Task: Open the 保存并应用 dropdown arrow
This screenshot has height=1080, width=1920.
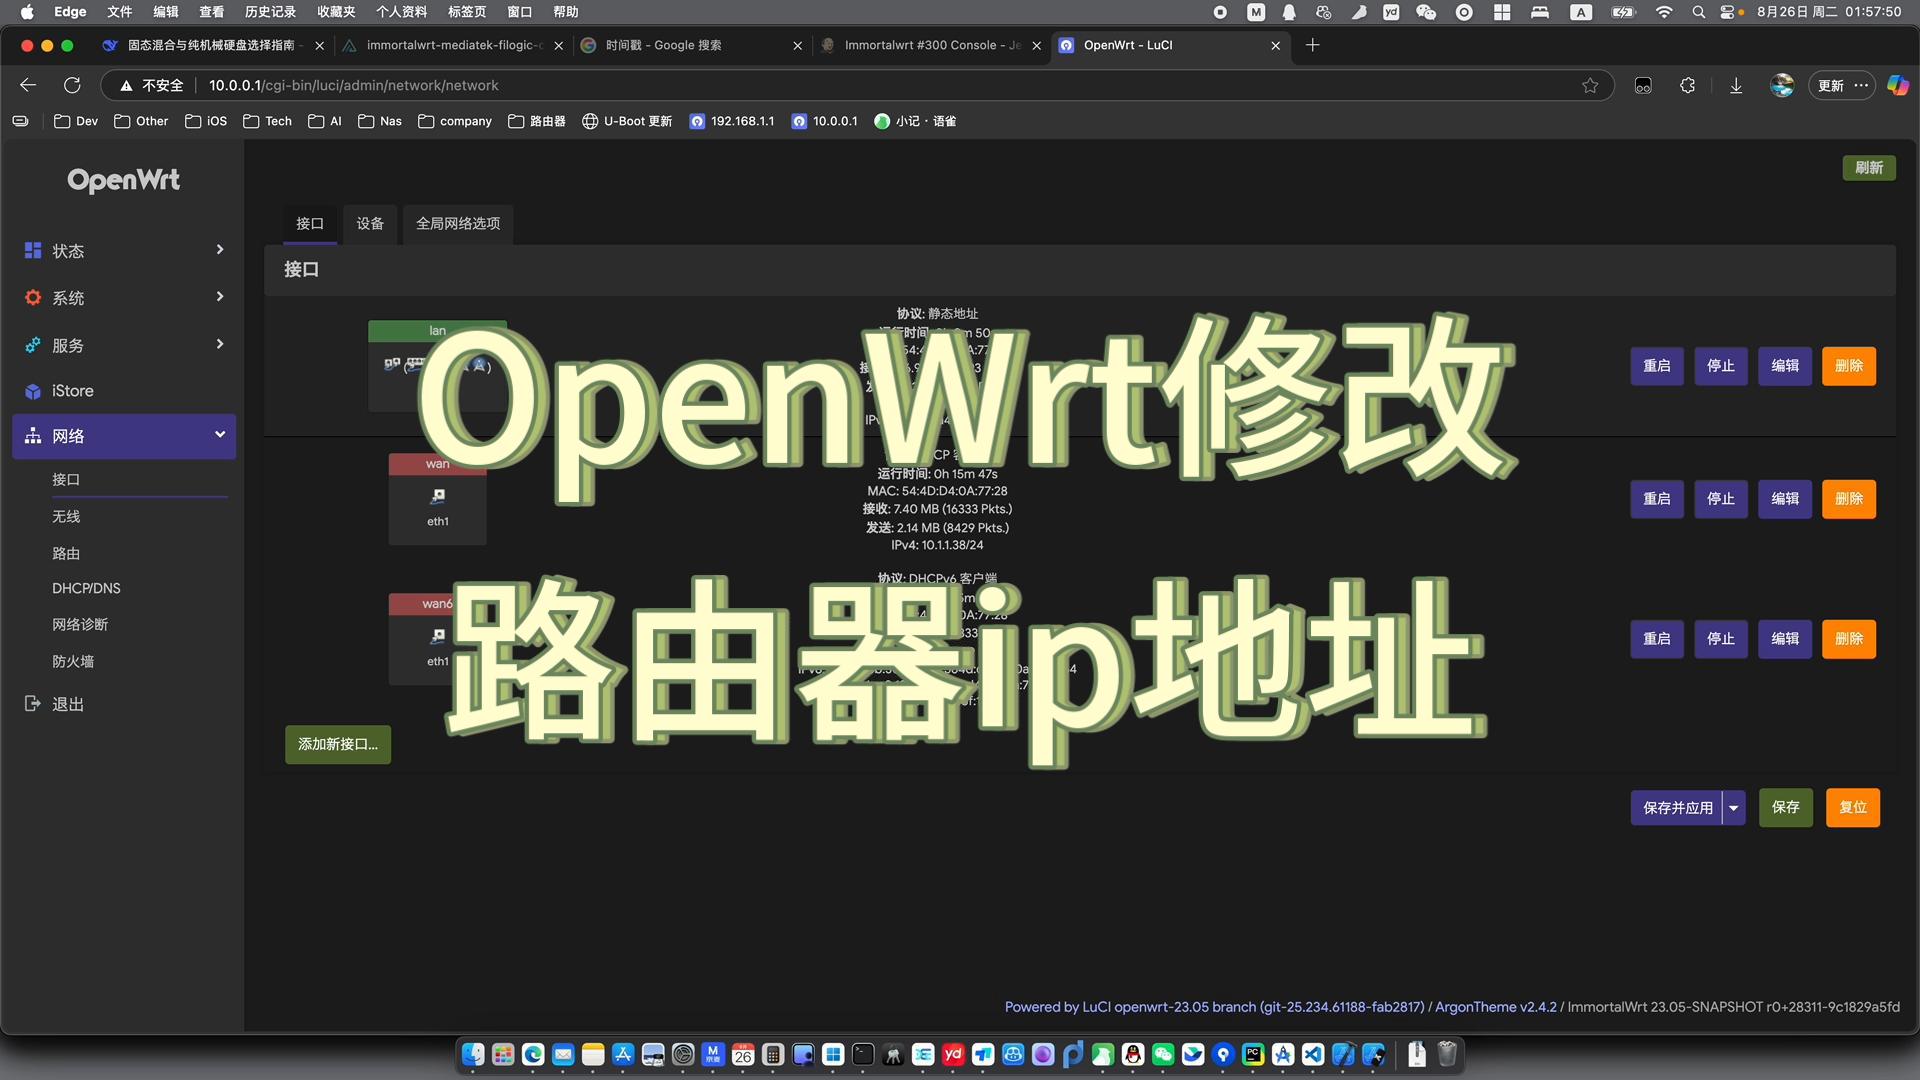Action: (x=1734, y=808)
